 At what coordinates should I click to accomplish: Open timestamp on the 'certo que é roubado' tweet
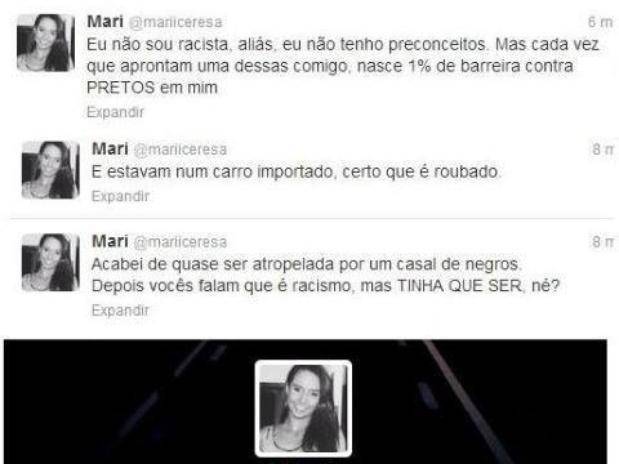(x=603, y=150)
